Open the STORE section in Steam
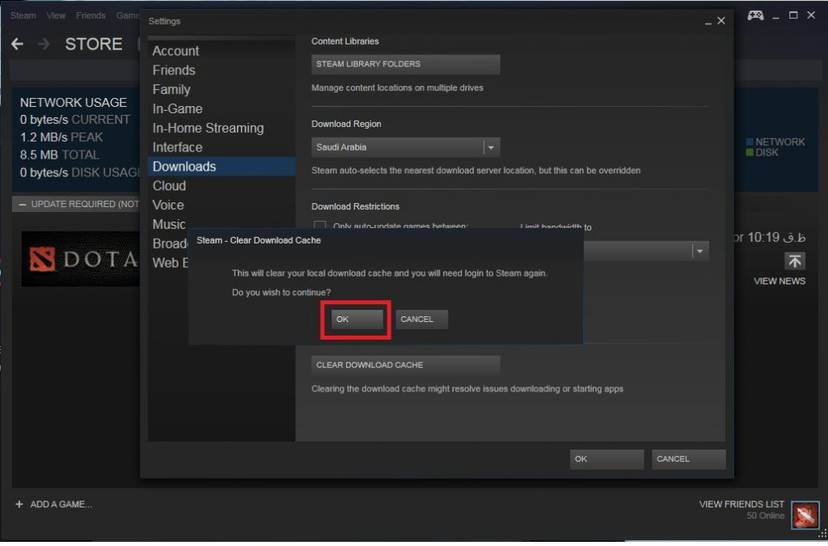The width and height of the screenshot is (828, 546). pos(93,44)
